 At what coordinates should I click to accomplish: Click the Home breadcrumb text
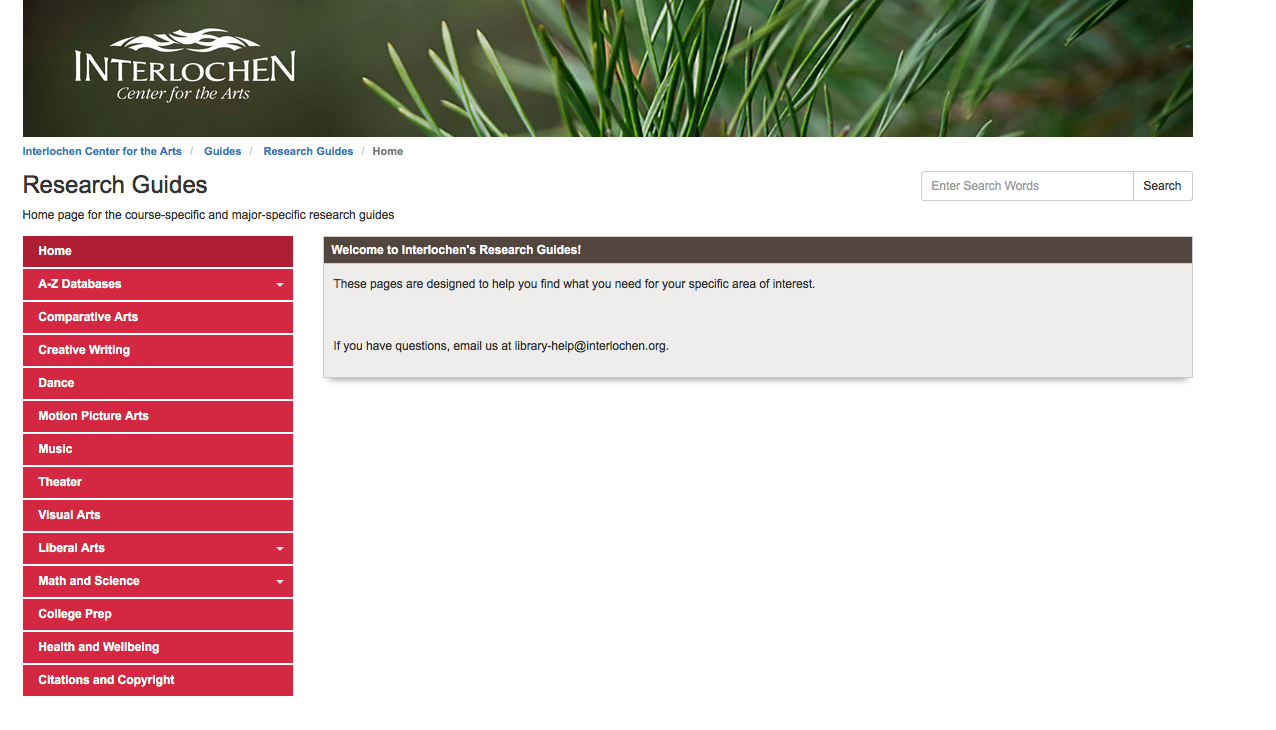(388, 151)
